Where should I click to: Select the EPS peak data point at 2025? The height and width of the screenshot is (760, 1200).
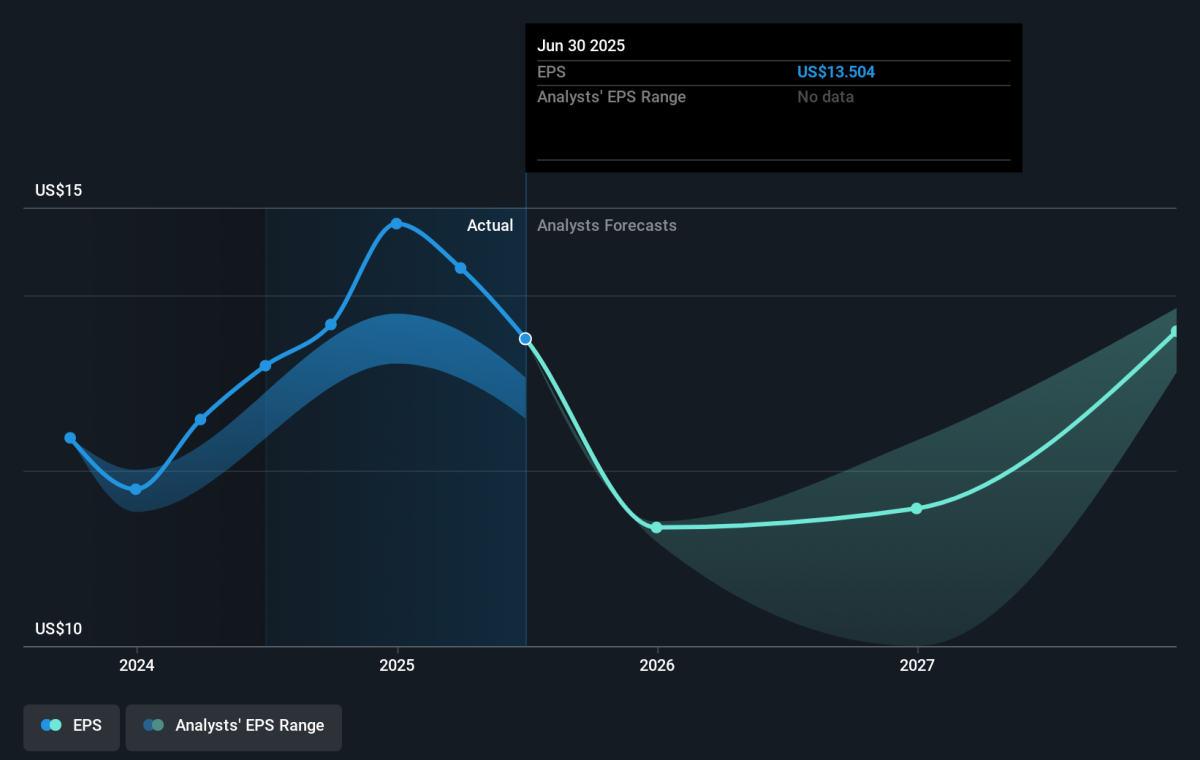397,223
